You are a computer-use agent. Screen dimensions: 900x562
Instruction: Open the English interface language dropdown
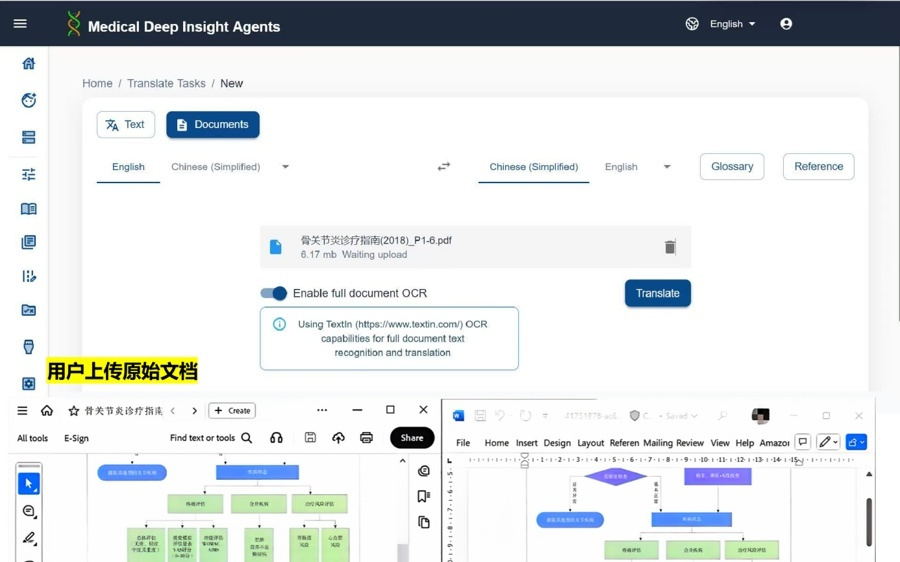[733, 24]
